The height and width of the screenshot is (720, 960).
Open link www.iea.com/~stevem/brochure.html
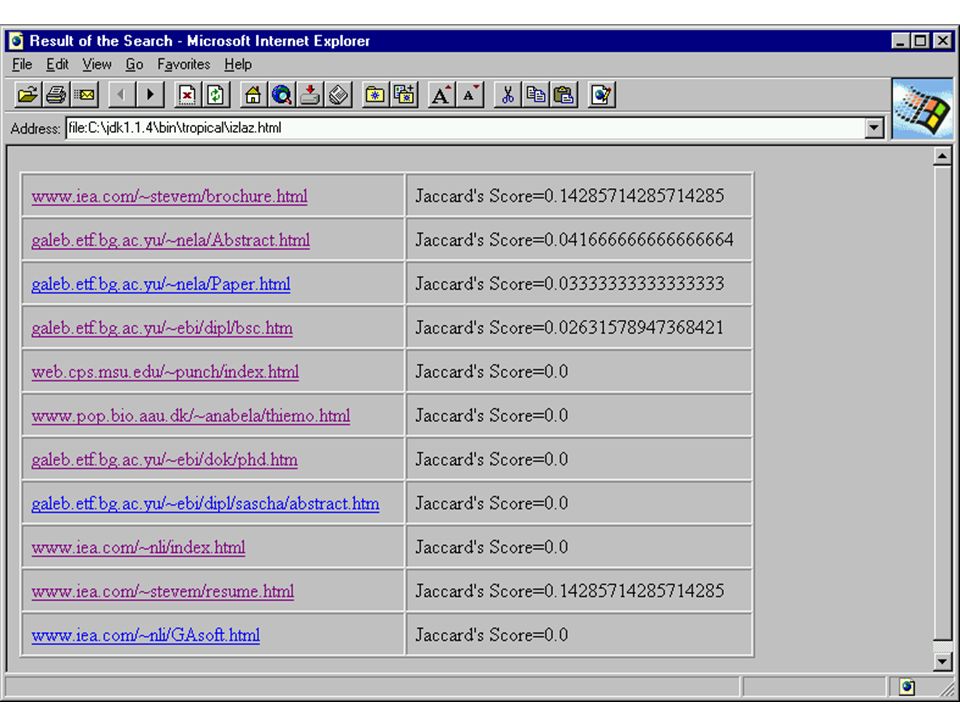pos(170,197)
